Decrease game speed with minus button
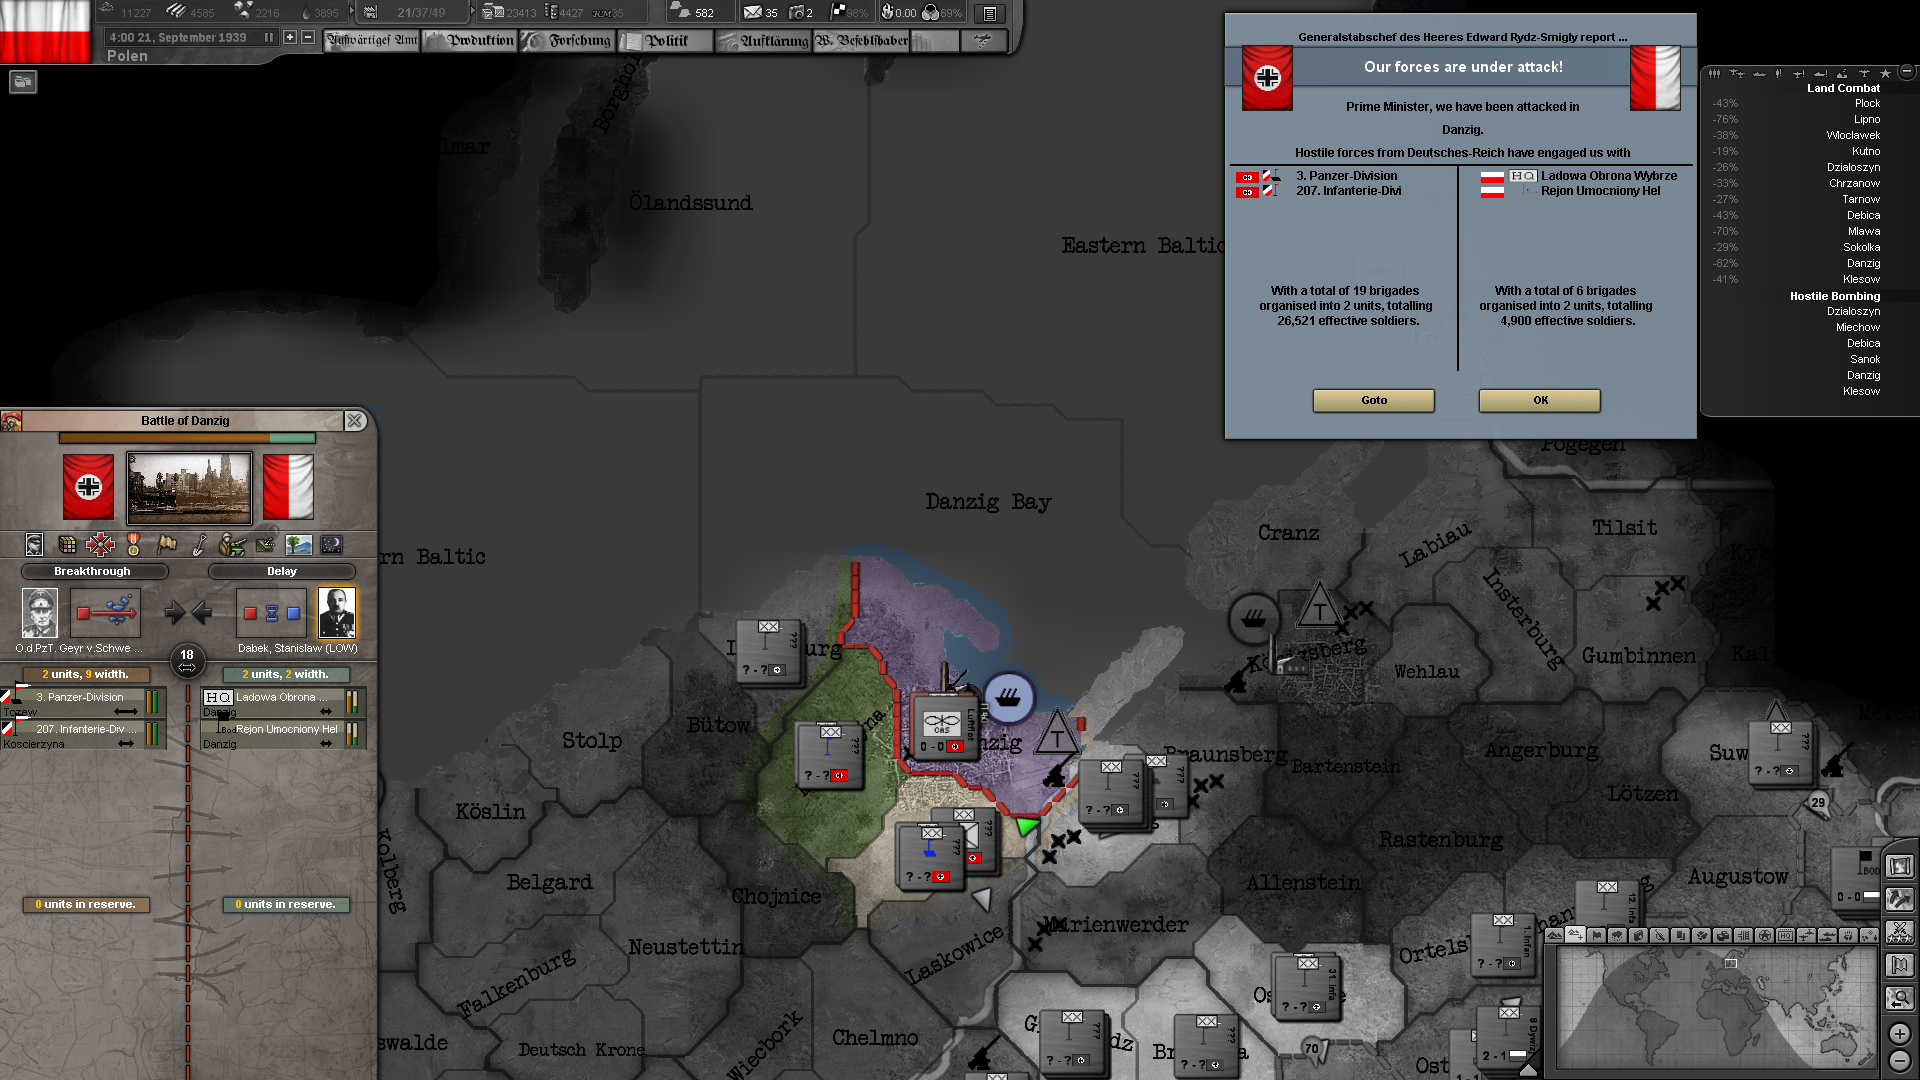The height and width of the screenshot is (1080, 1920). coord(308,37)
